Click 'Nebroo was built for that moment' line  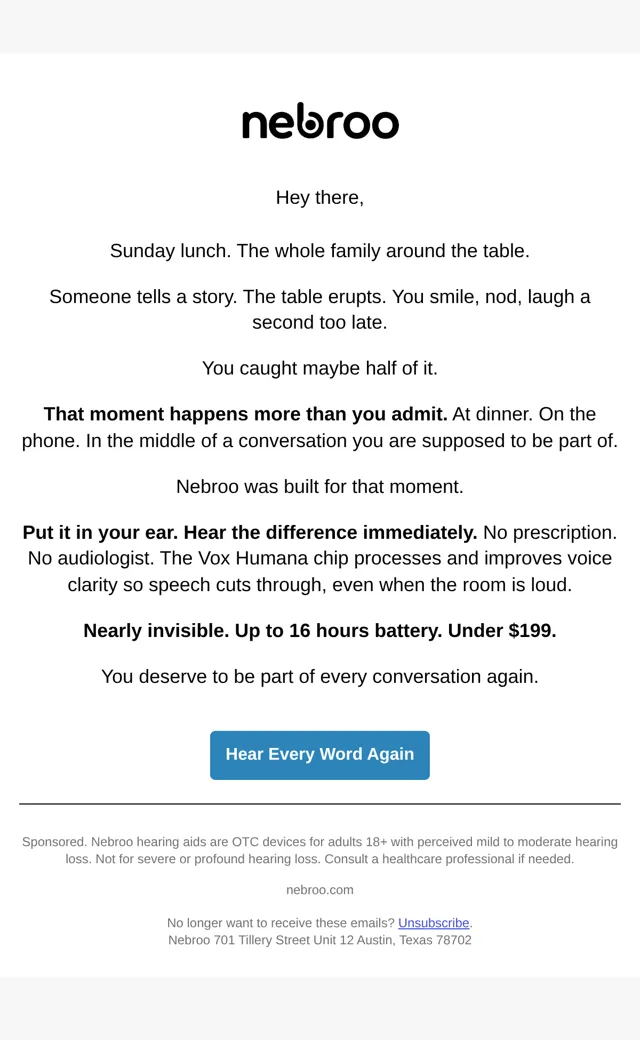click(x=320, y=486)
